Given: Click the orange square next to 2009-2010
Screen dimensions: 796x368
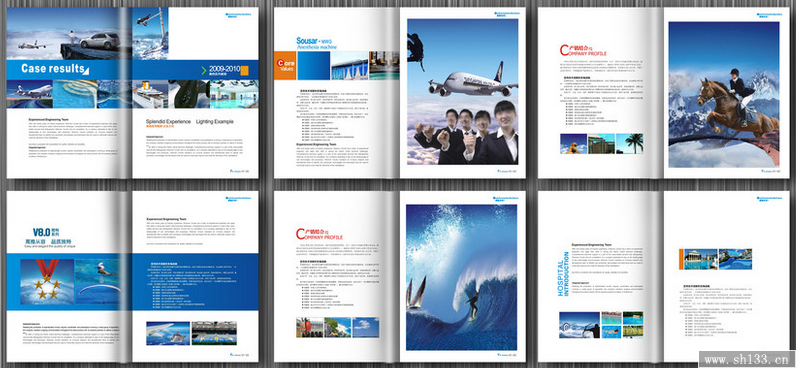Looking at the screenshot, I should [x=245, y=70].
